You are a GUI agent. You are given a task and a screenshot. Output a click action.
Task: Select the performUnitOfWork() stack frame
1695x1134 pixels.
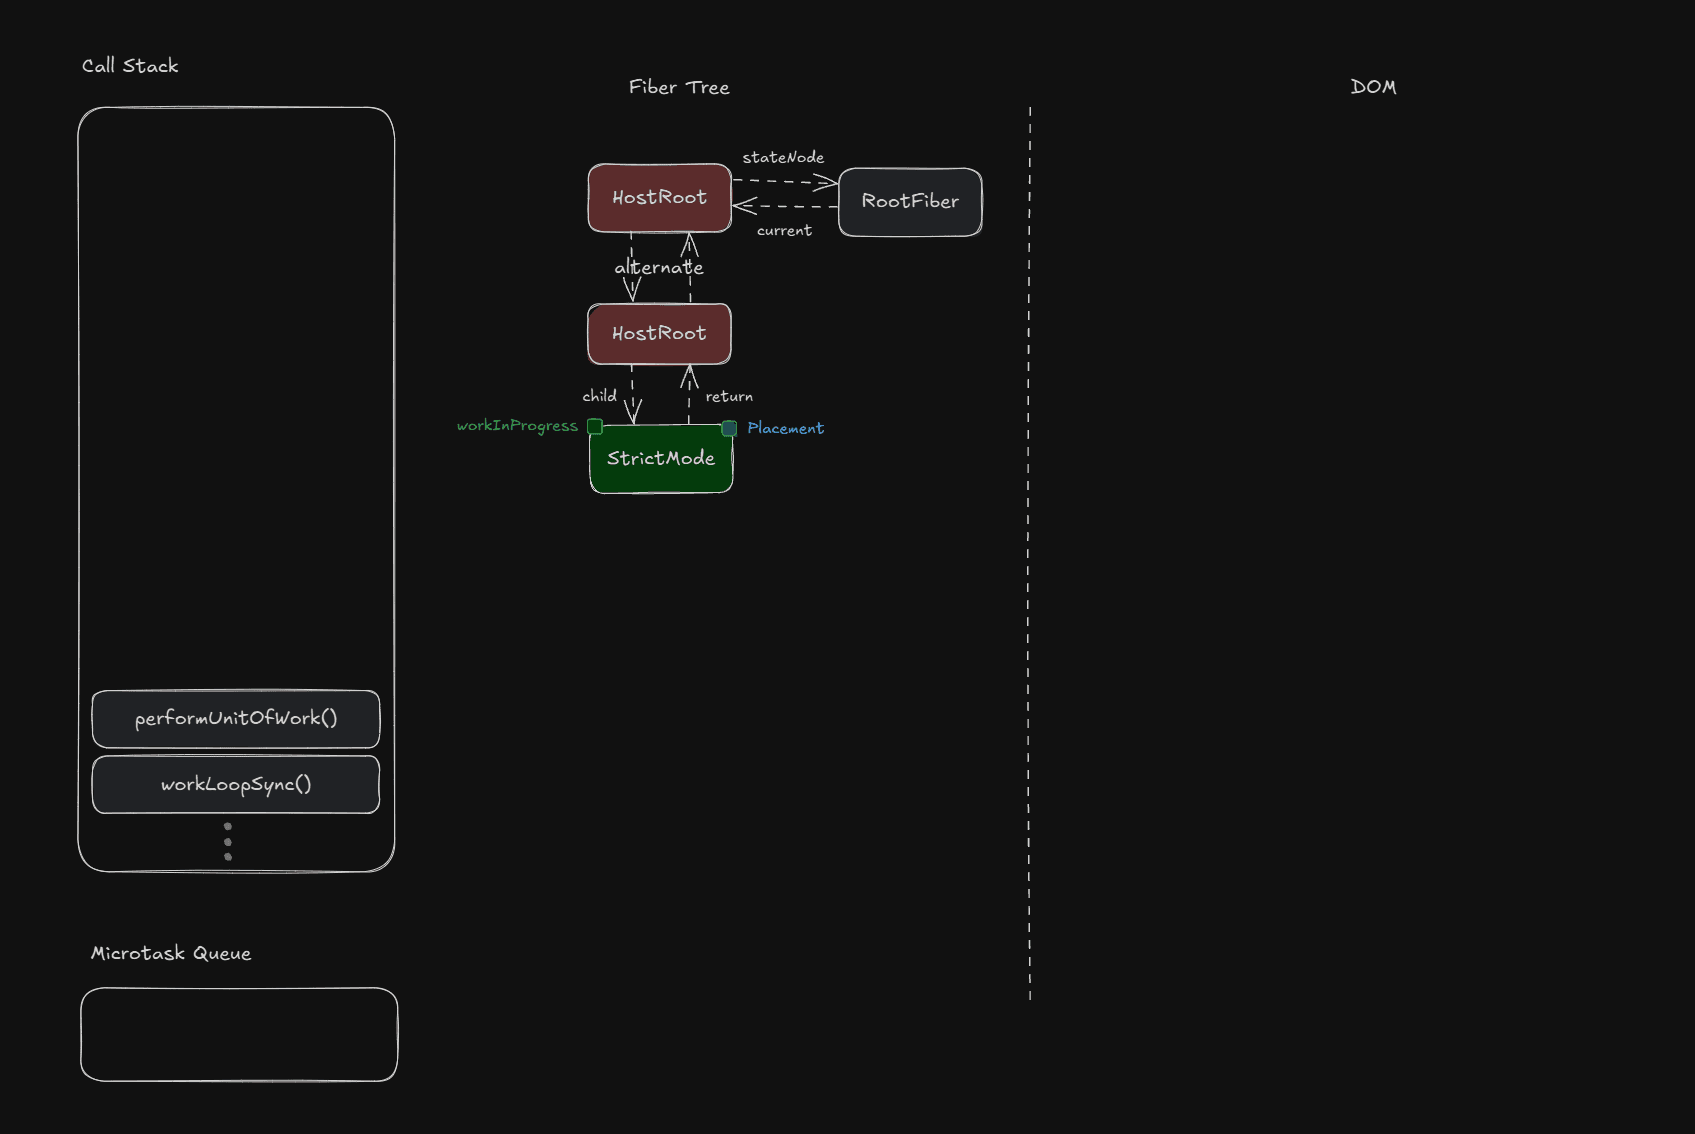pyautogui.click(x=236, y=719)
